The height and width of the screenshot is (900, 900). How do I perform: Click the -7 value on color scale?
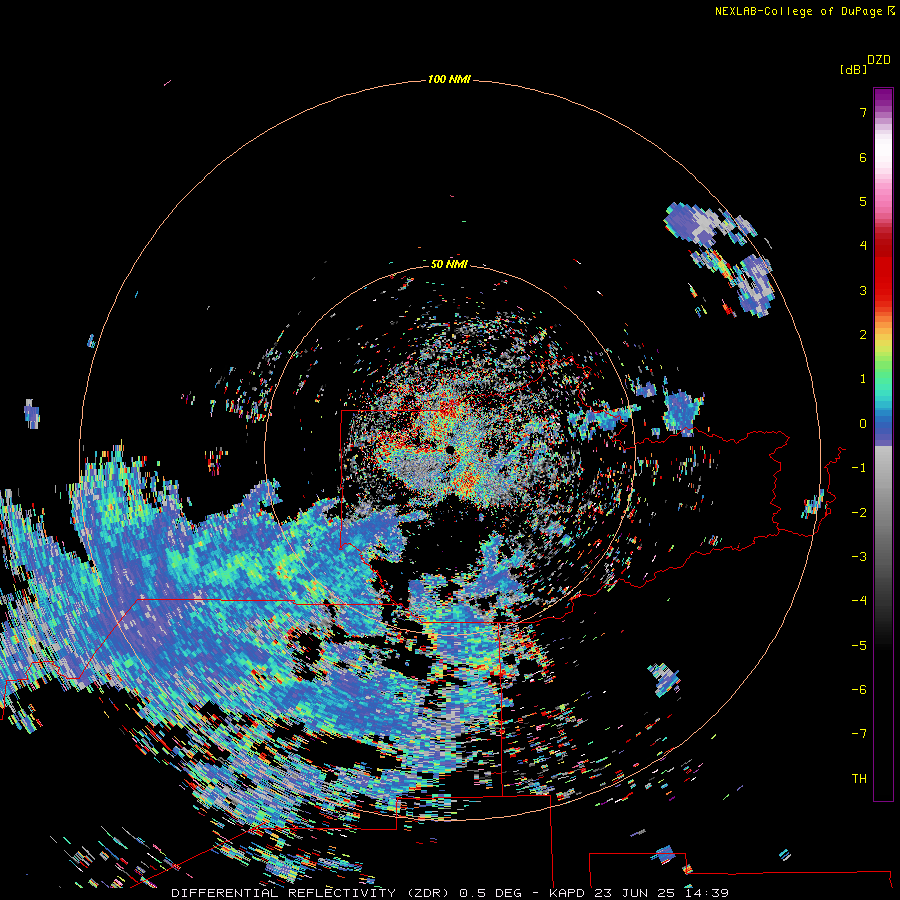859,734
